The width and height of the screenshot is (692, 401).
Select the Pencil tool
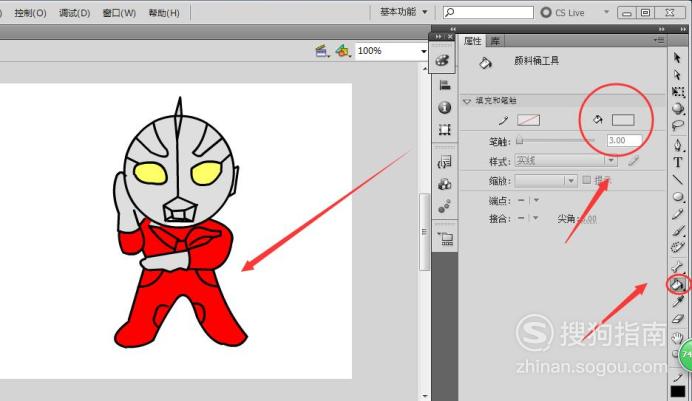pos(678,214)
